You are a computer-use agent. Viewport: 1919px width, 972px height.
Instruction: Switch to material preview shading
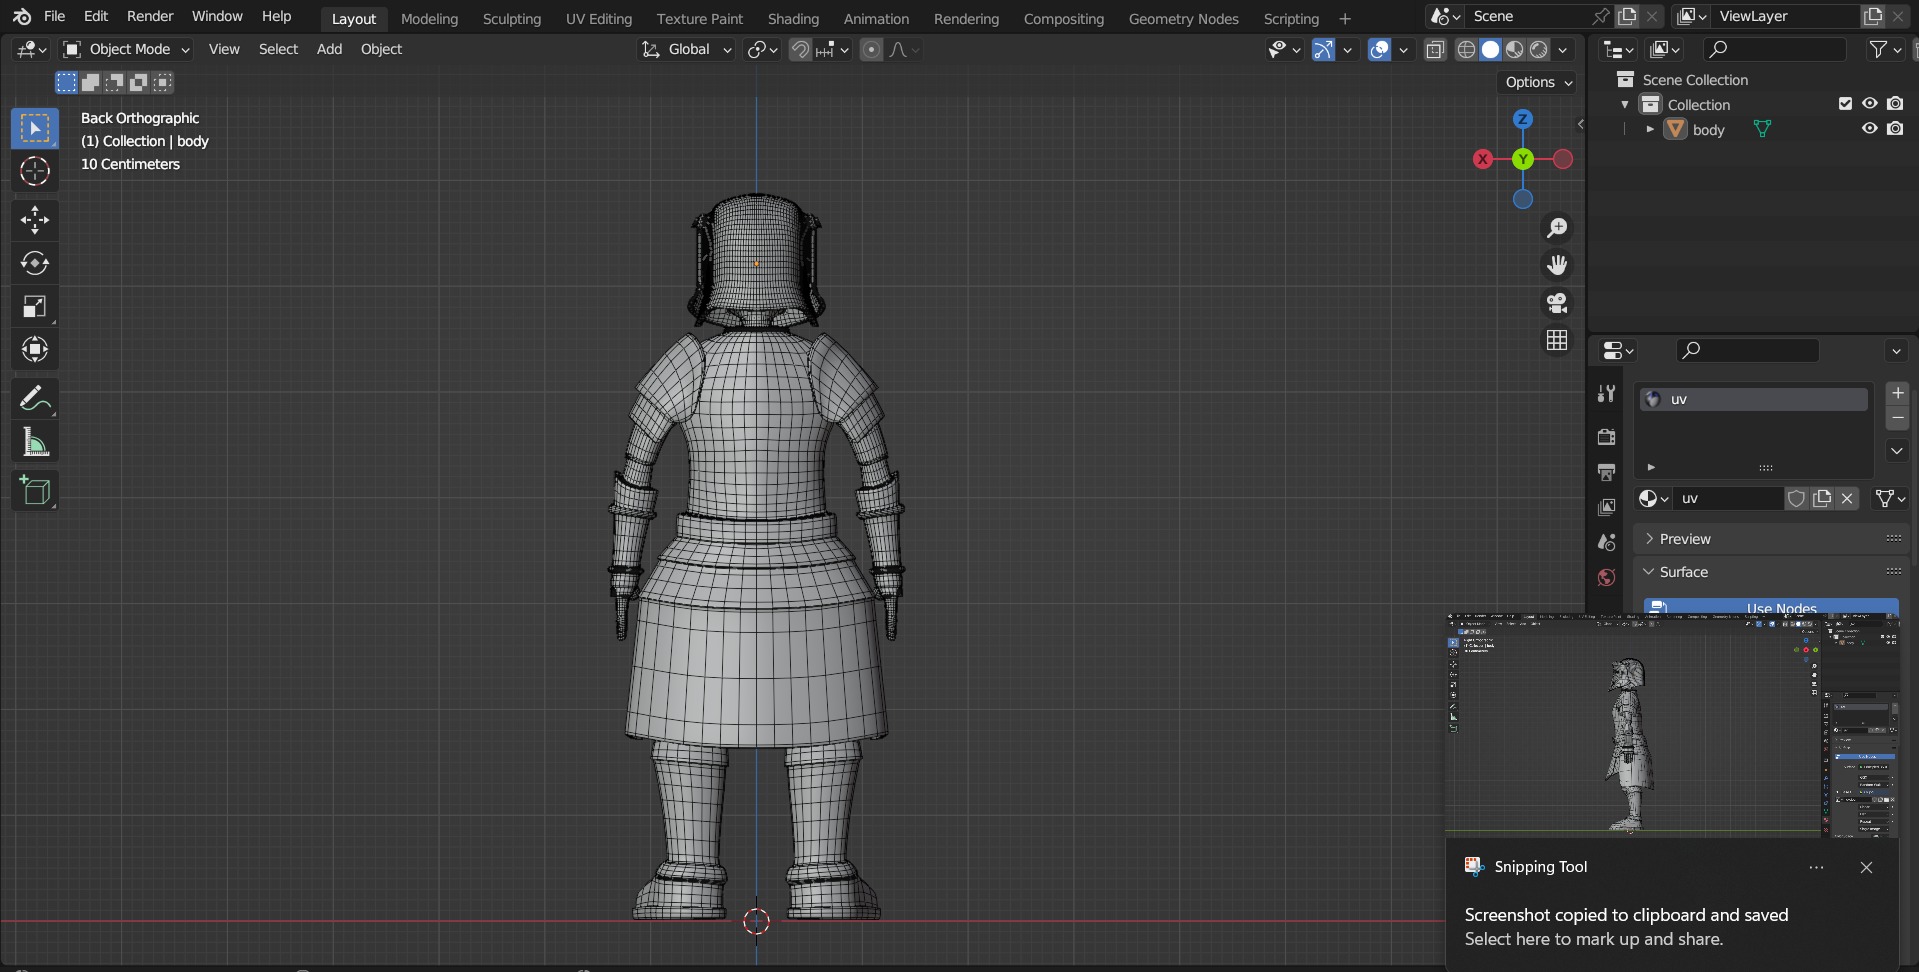click(1515, 50)
